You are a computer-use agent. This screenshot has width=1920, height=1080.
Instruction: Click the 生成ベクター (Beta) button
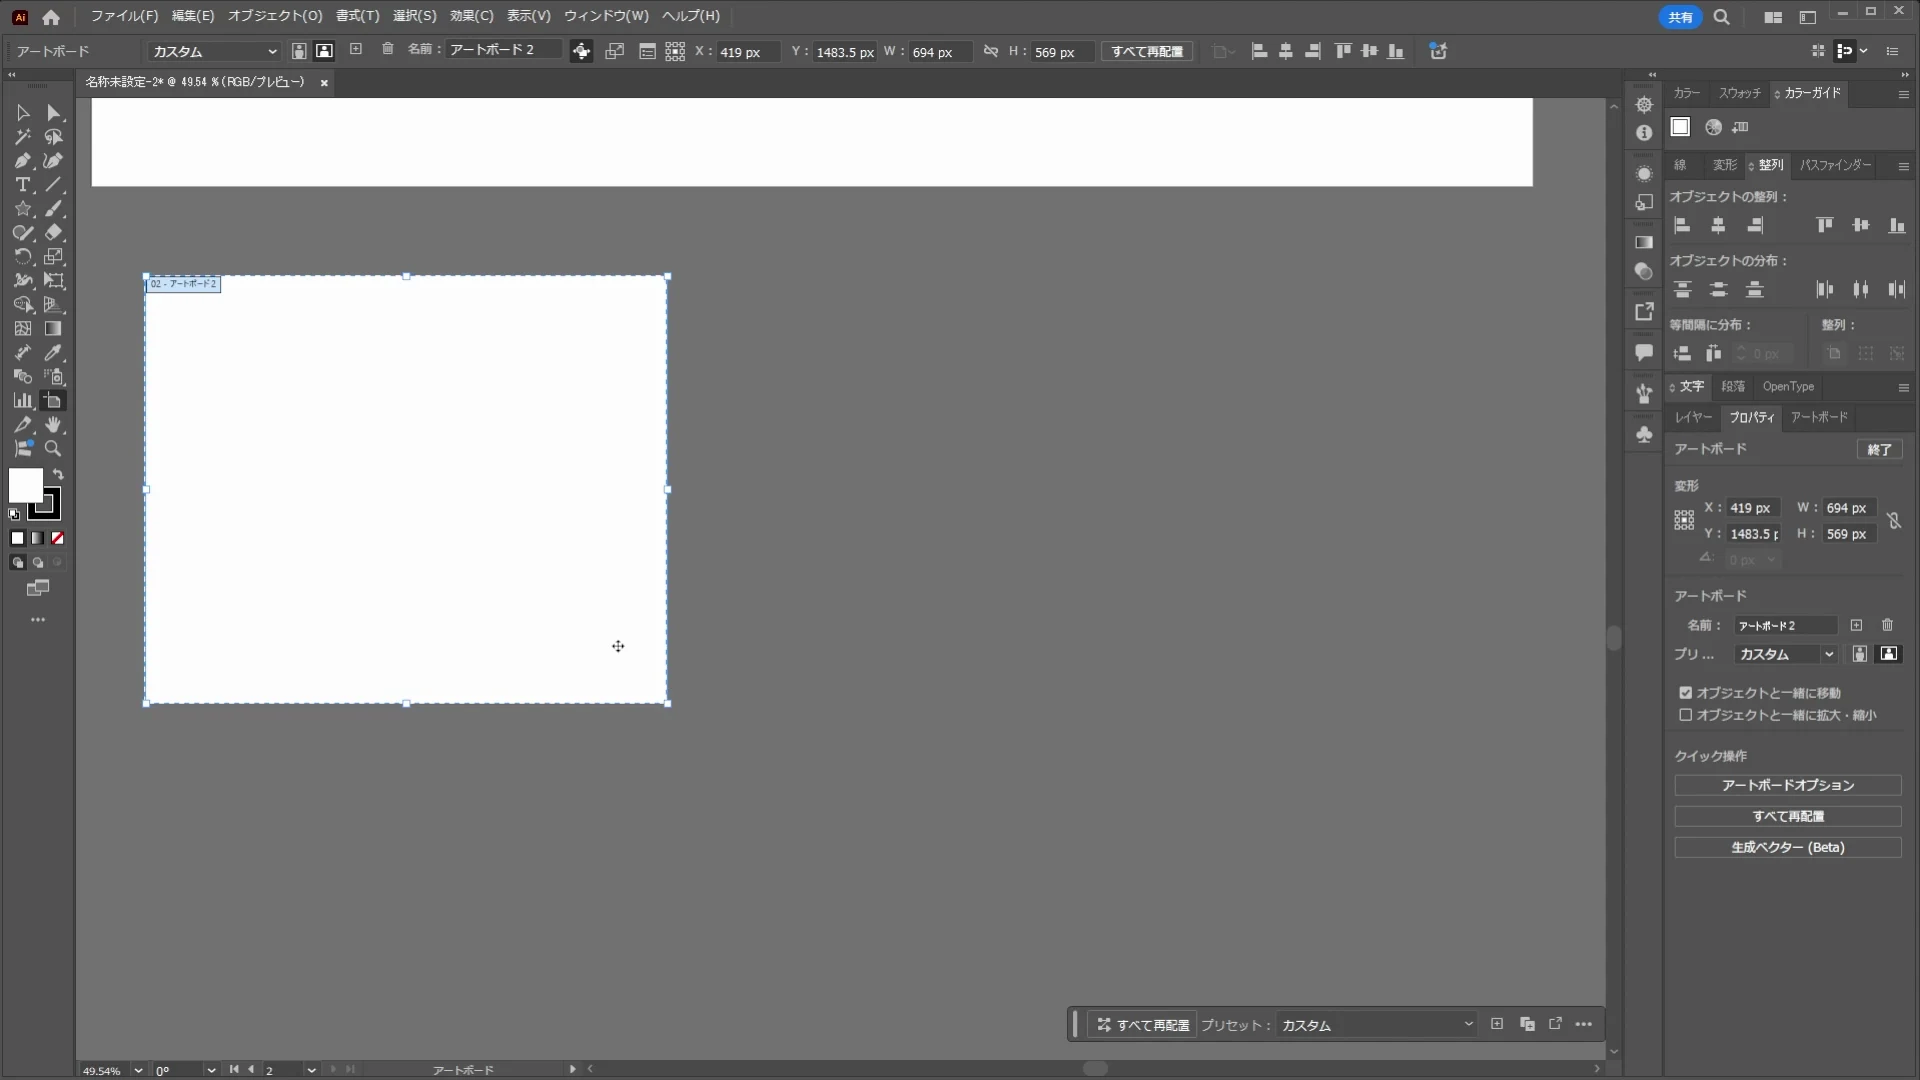pyautogui.click(x=1788, y=848)
